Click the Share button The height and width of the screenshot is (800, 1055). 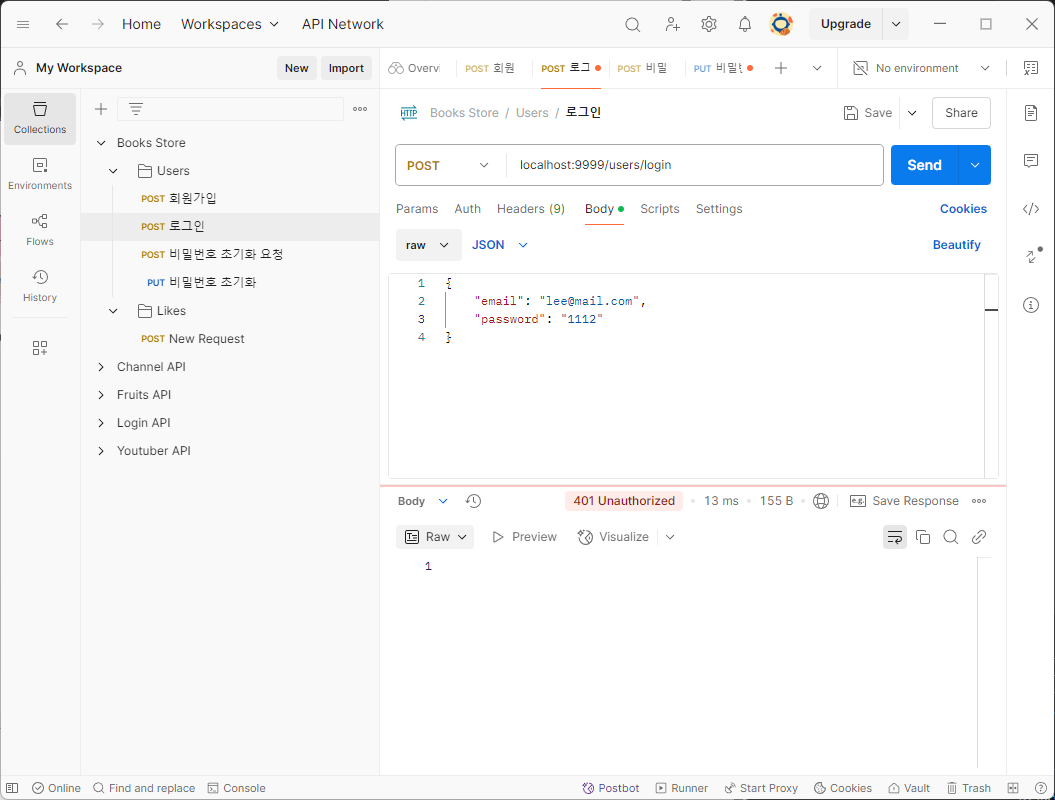pos(961,113)
